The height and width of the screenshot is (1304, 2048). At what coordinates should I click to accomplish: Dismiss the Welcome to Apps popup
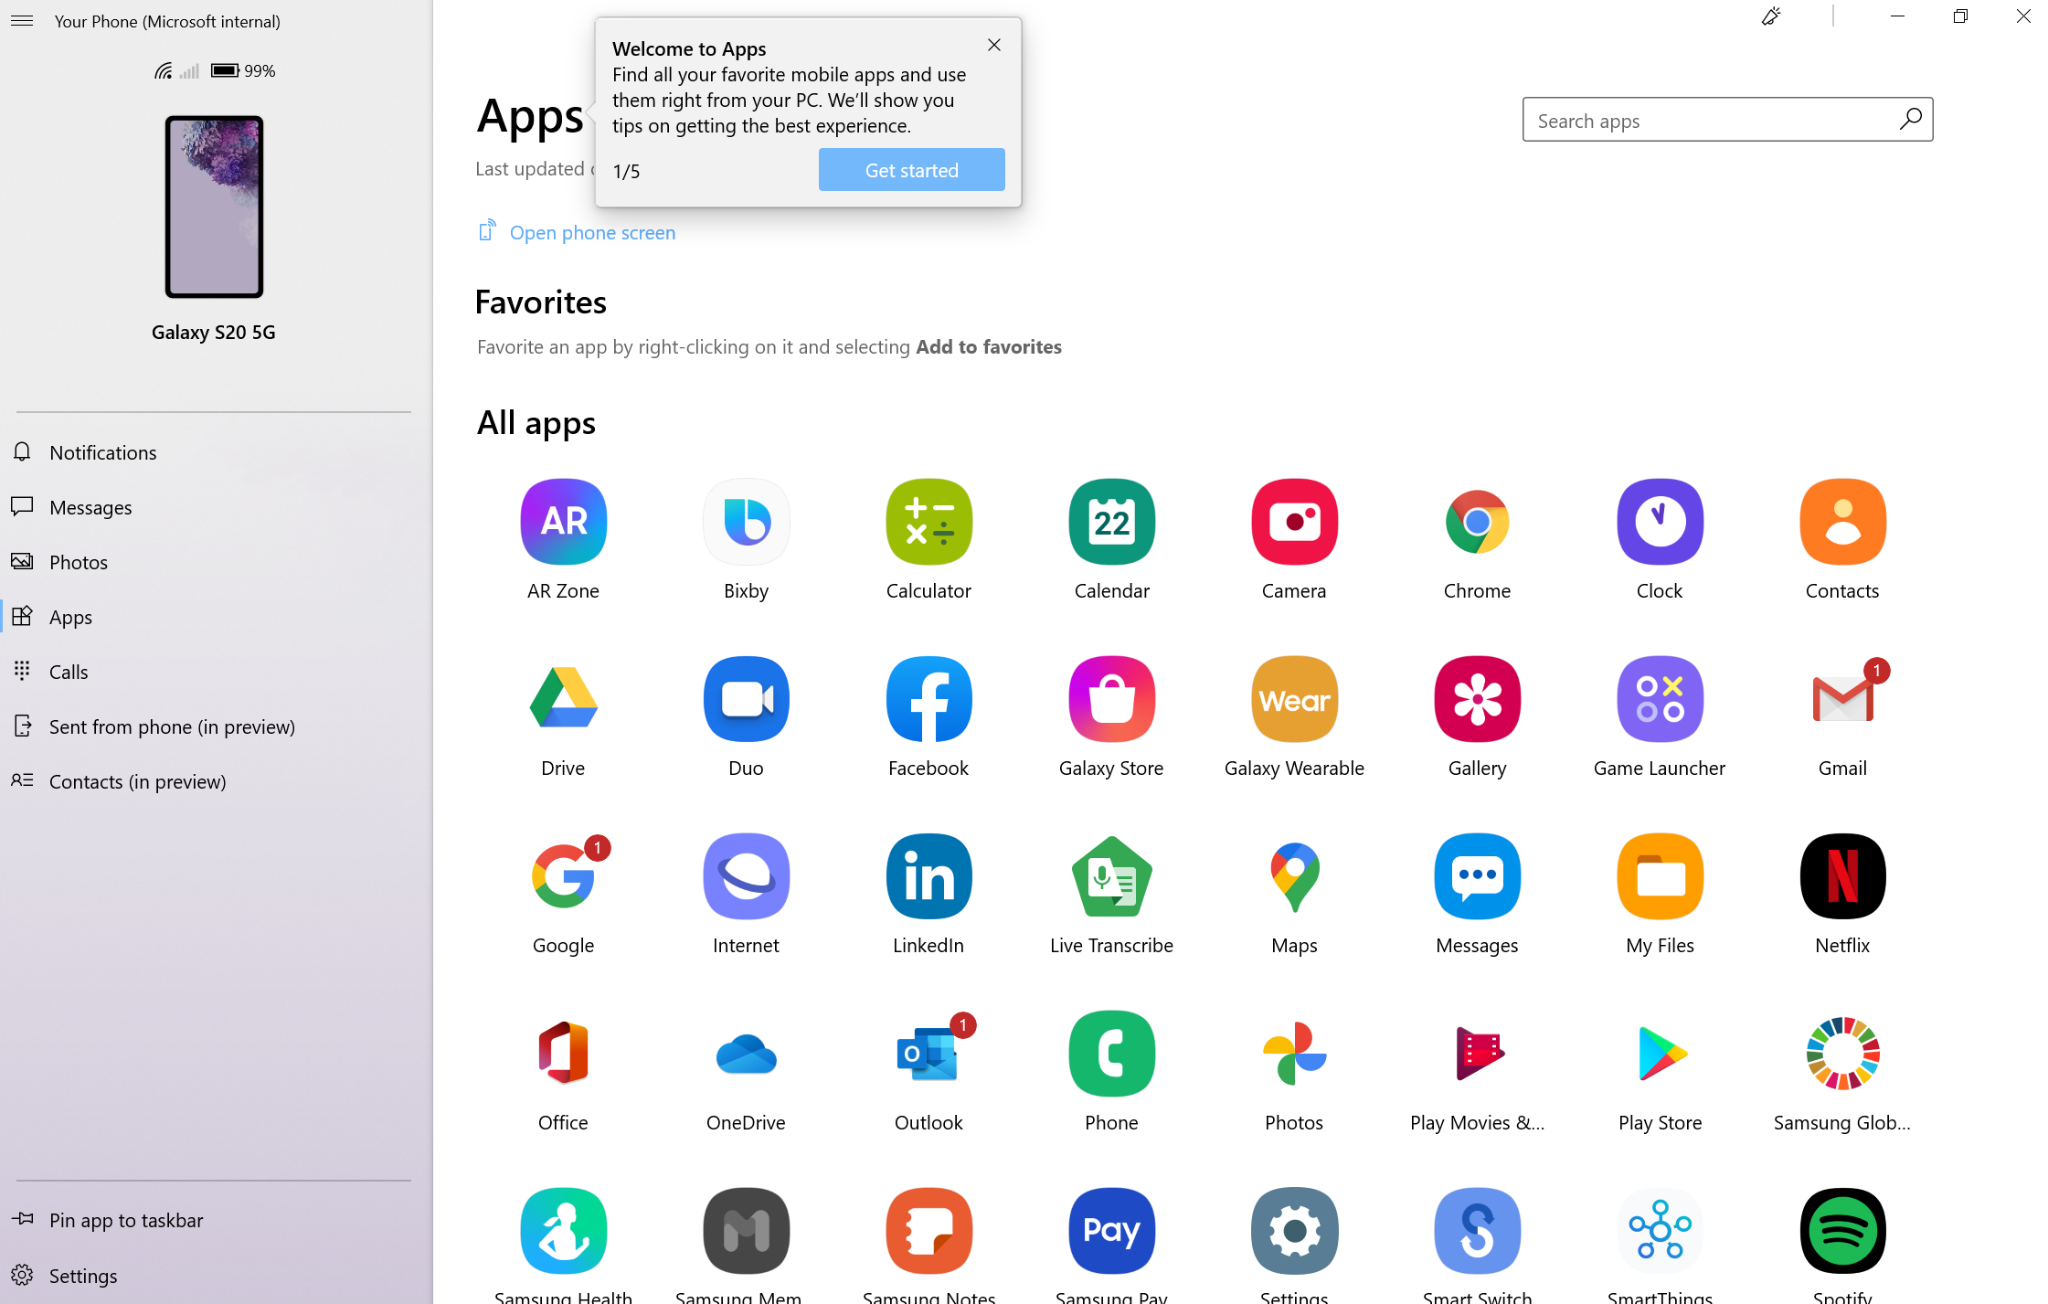pyautogui.click(x=993, y=45)
